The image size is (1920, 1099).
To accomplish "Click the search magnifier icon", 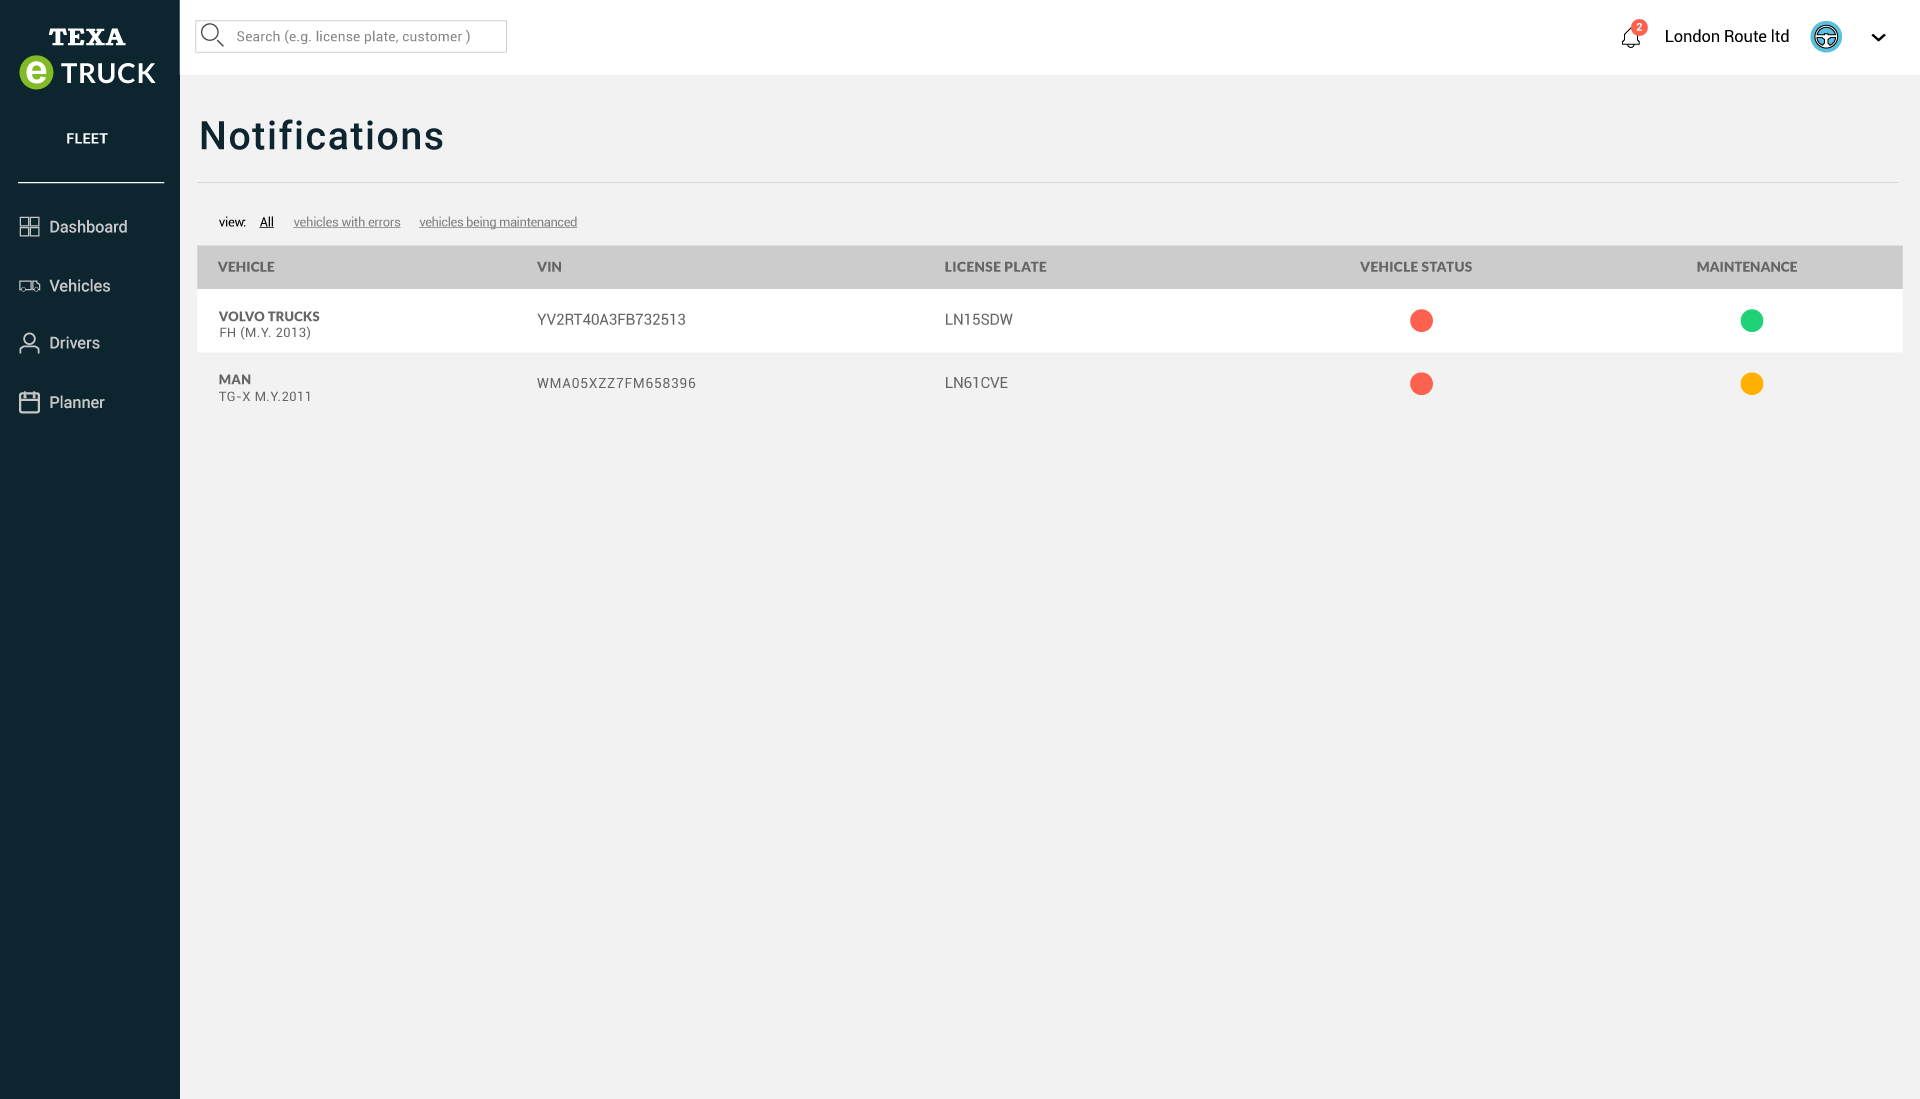I will tap(212, 36).
